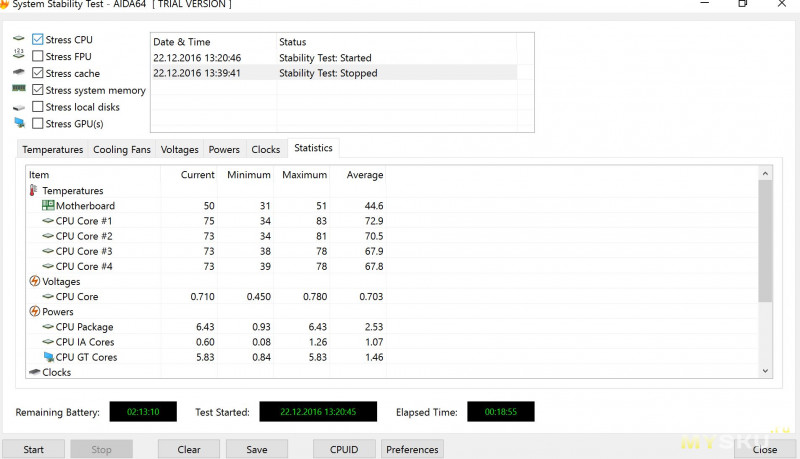Click the Stress cache chip icon
The height and width of the screenshot is (459, 800).
click(x=19, y=72)
